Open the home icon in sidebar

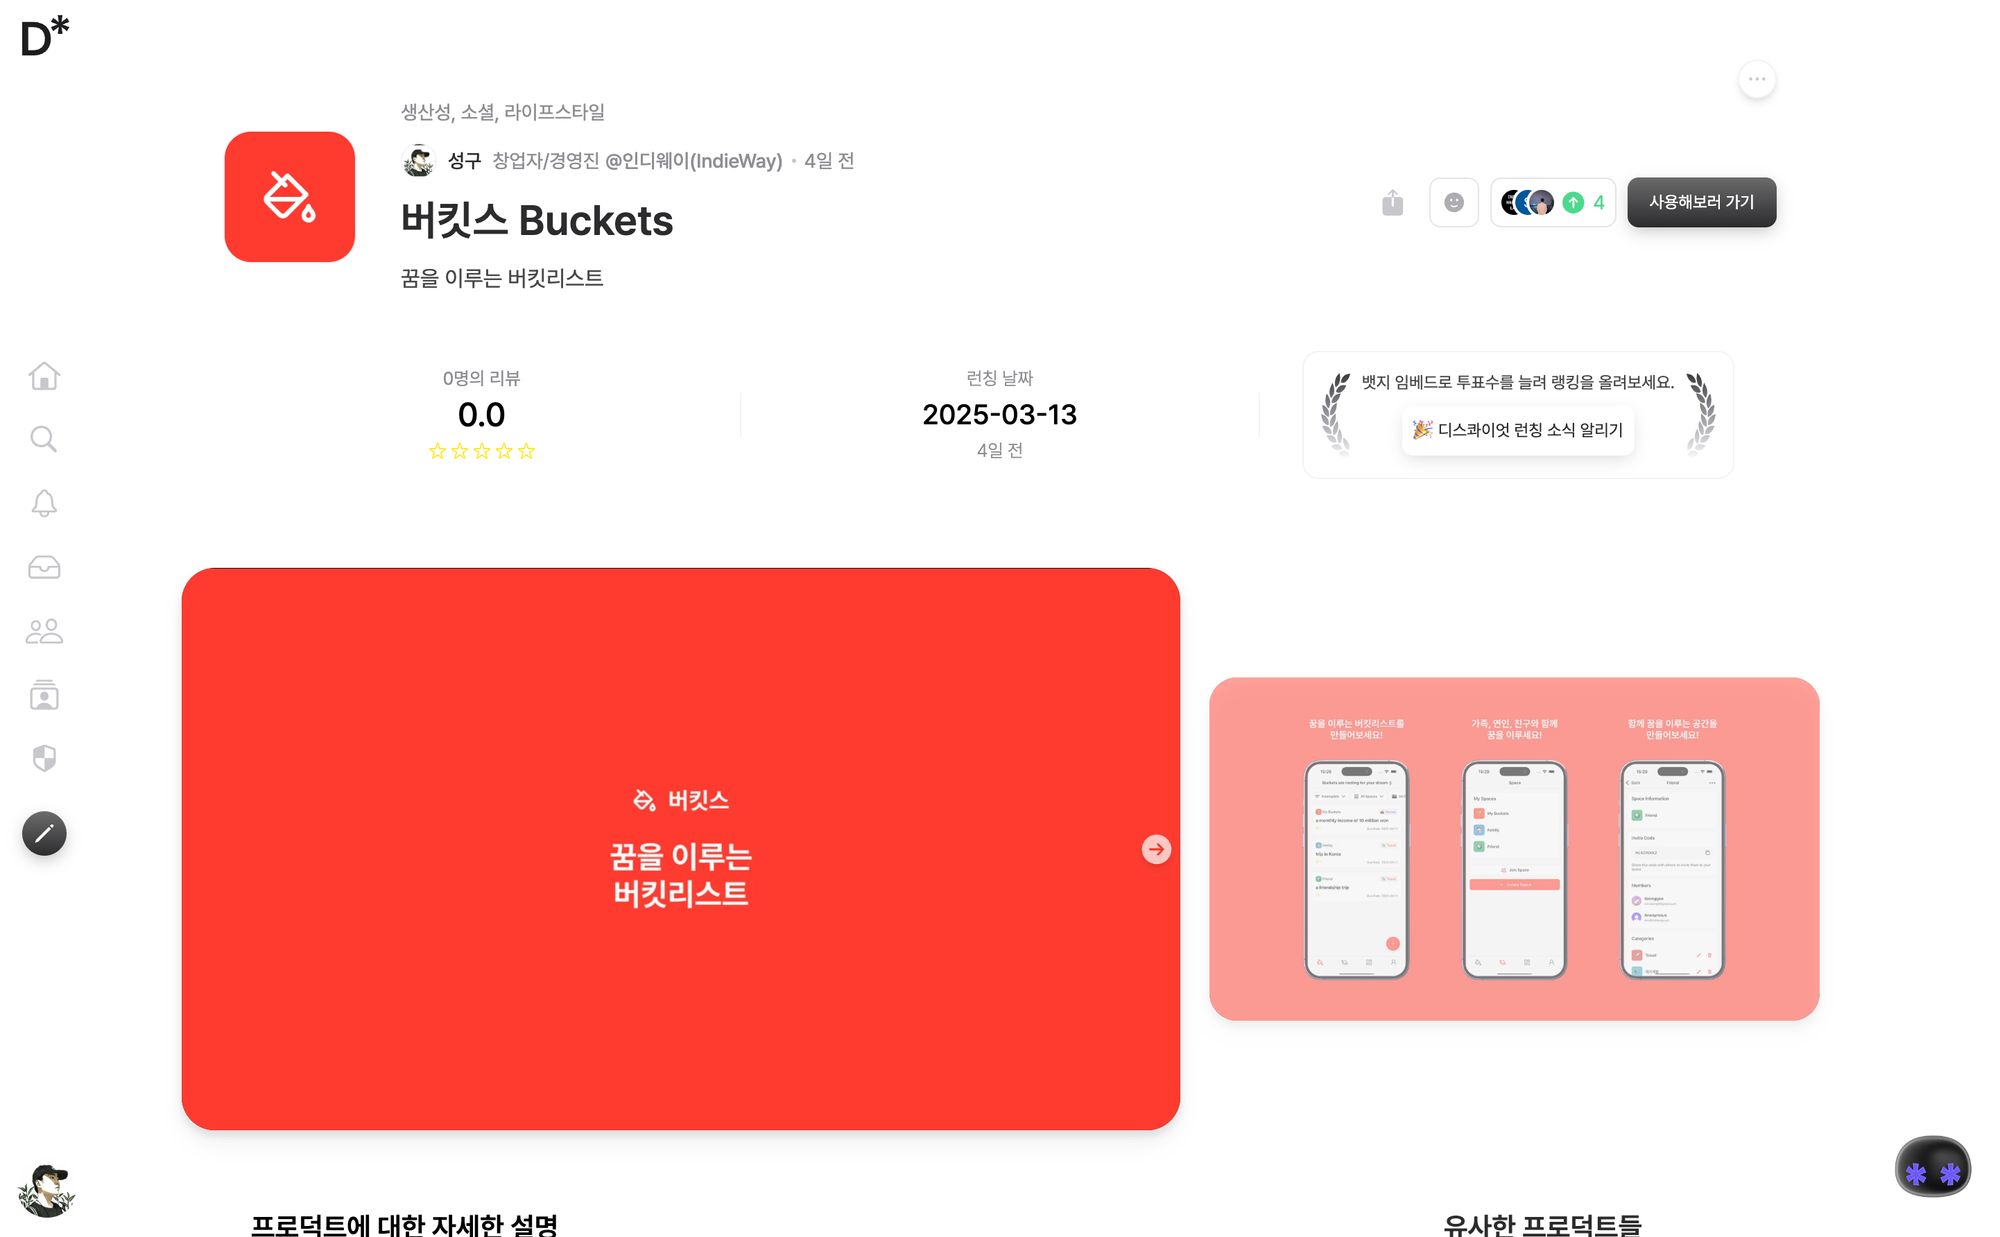click(x=44, y=376)
